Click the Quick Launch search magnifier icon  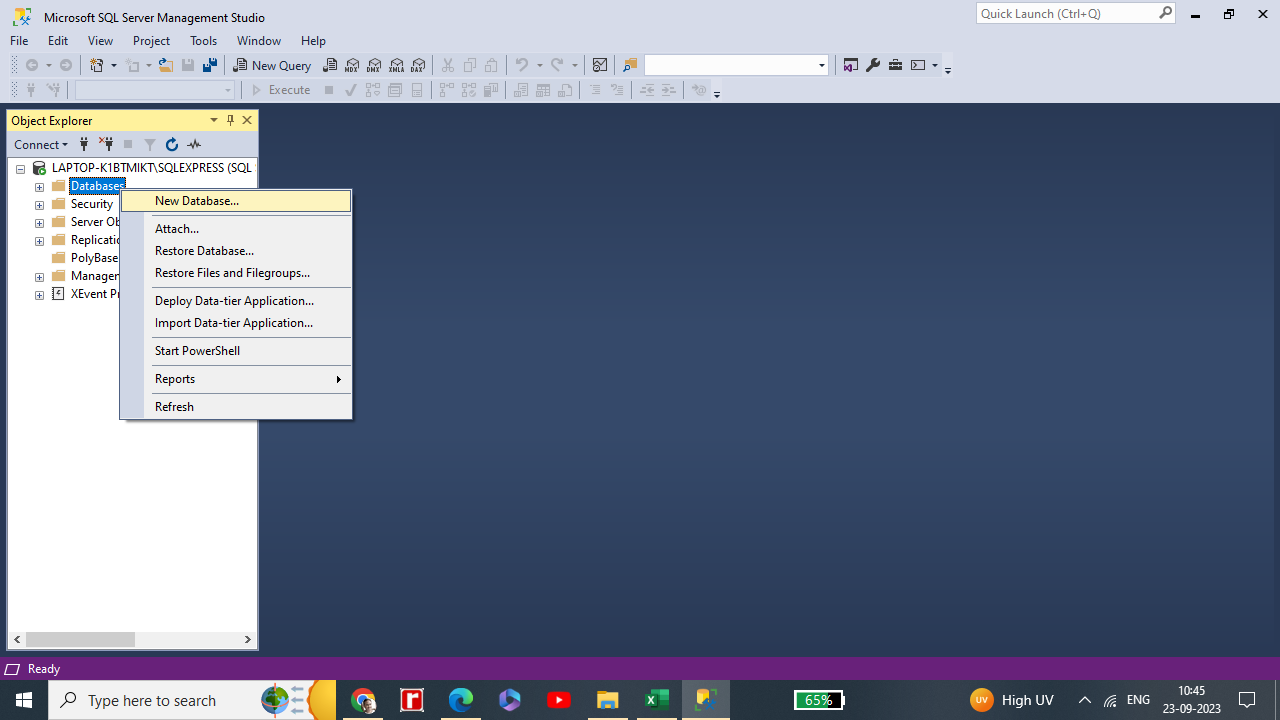[1165, 13]
